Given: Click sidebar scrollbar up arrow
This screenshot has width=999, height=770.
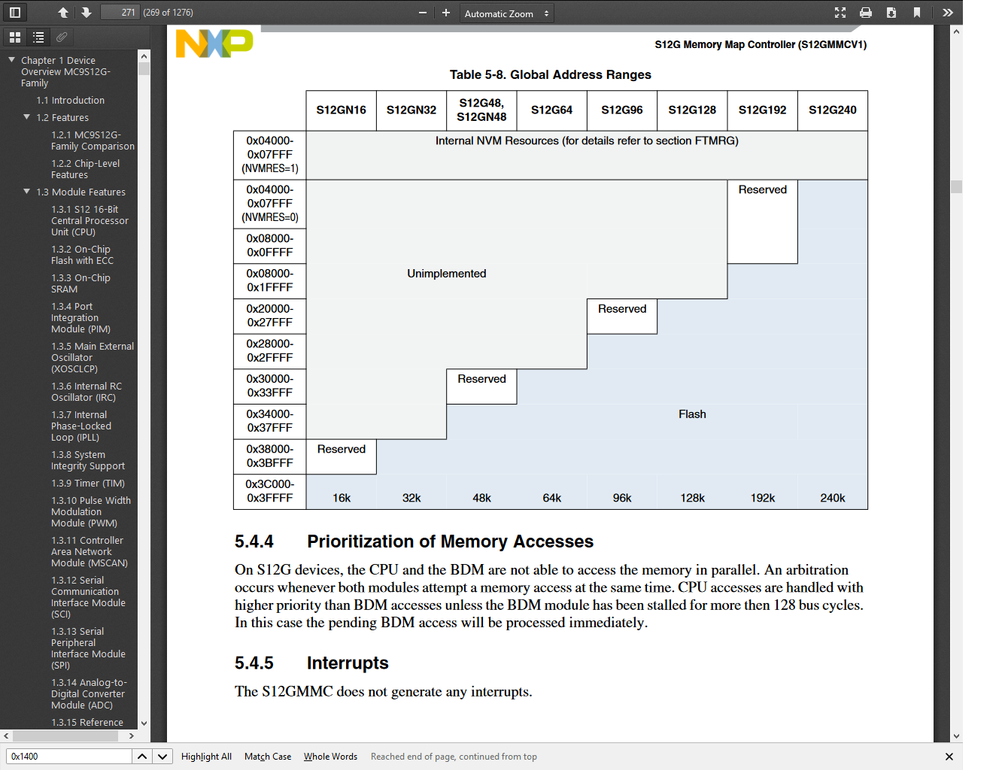Looking at the screenshot, I should (144, 56).
